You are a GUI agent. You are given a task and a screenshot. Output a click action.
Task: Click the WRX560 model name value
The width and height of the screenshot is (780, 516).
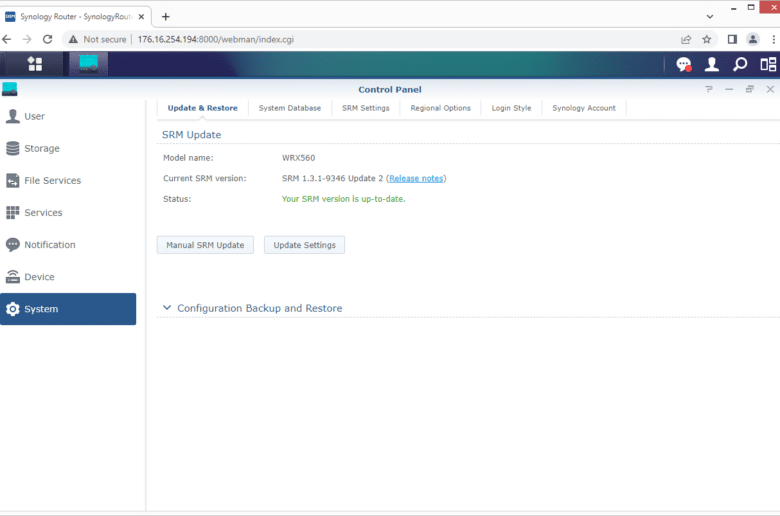(298, 158)
